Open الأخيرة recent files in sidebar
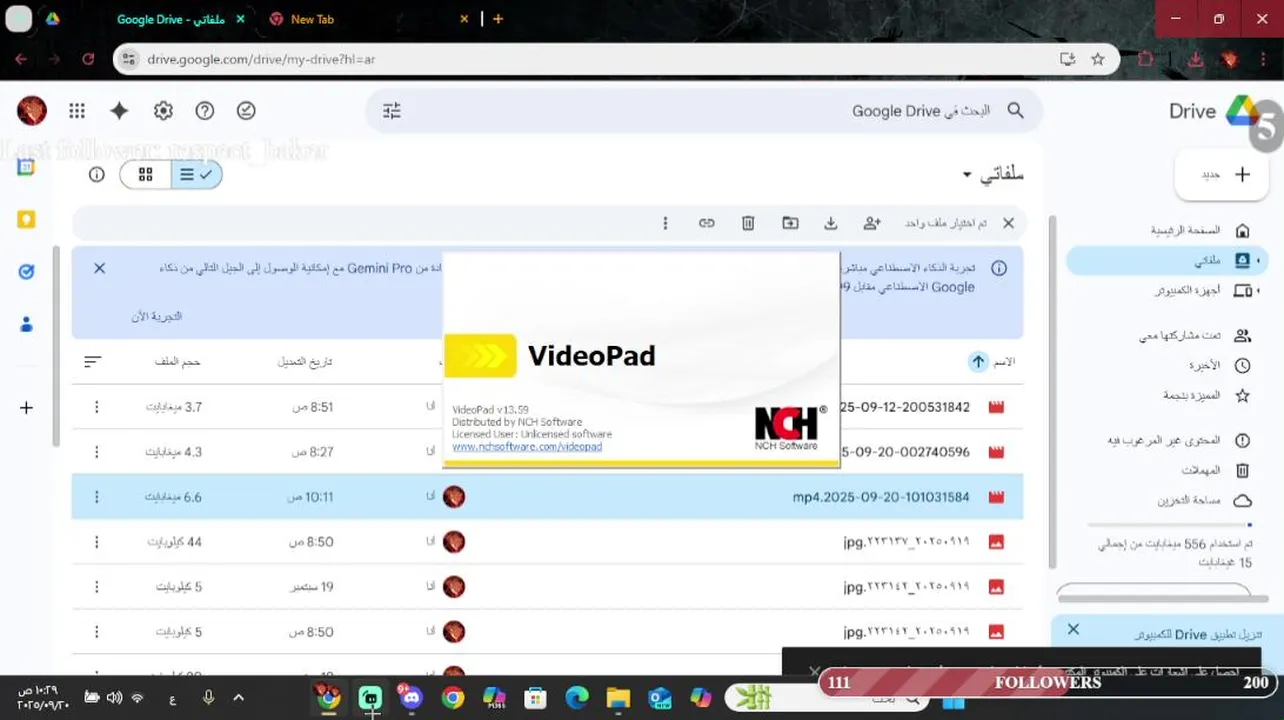1284x720 pixels. 1218,366
